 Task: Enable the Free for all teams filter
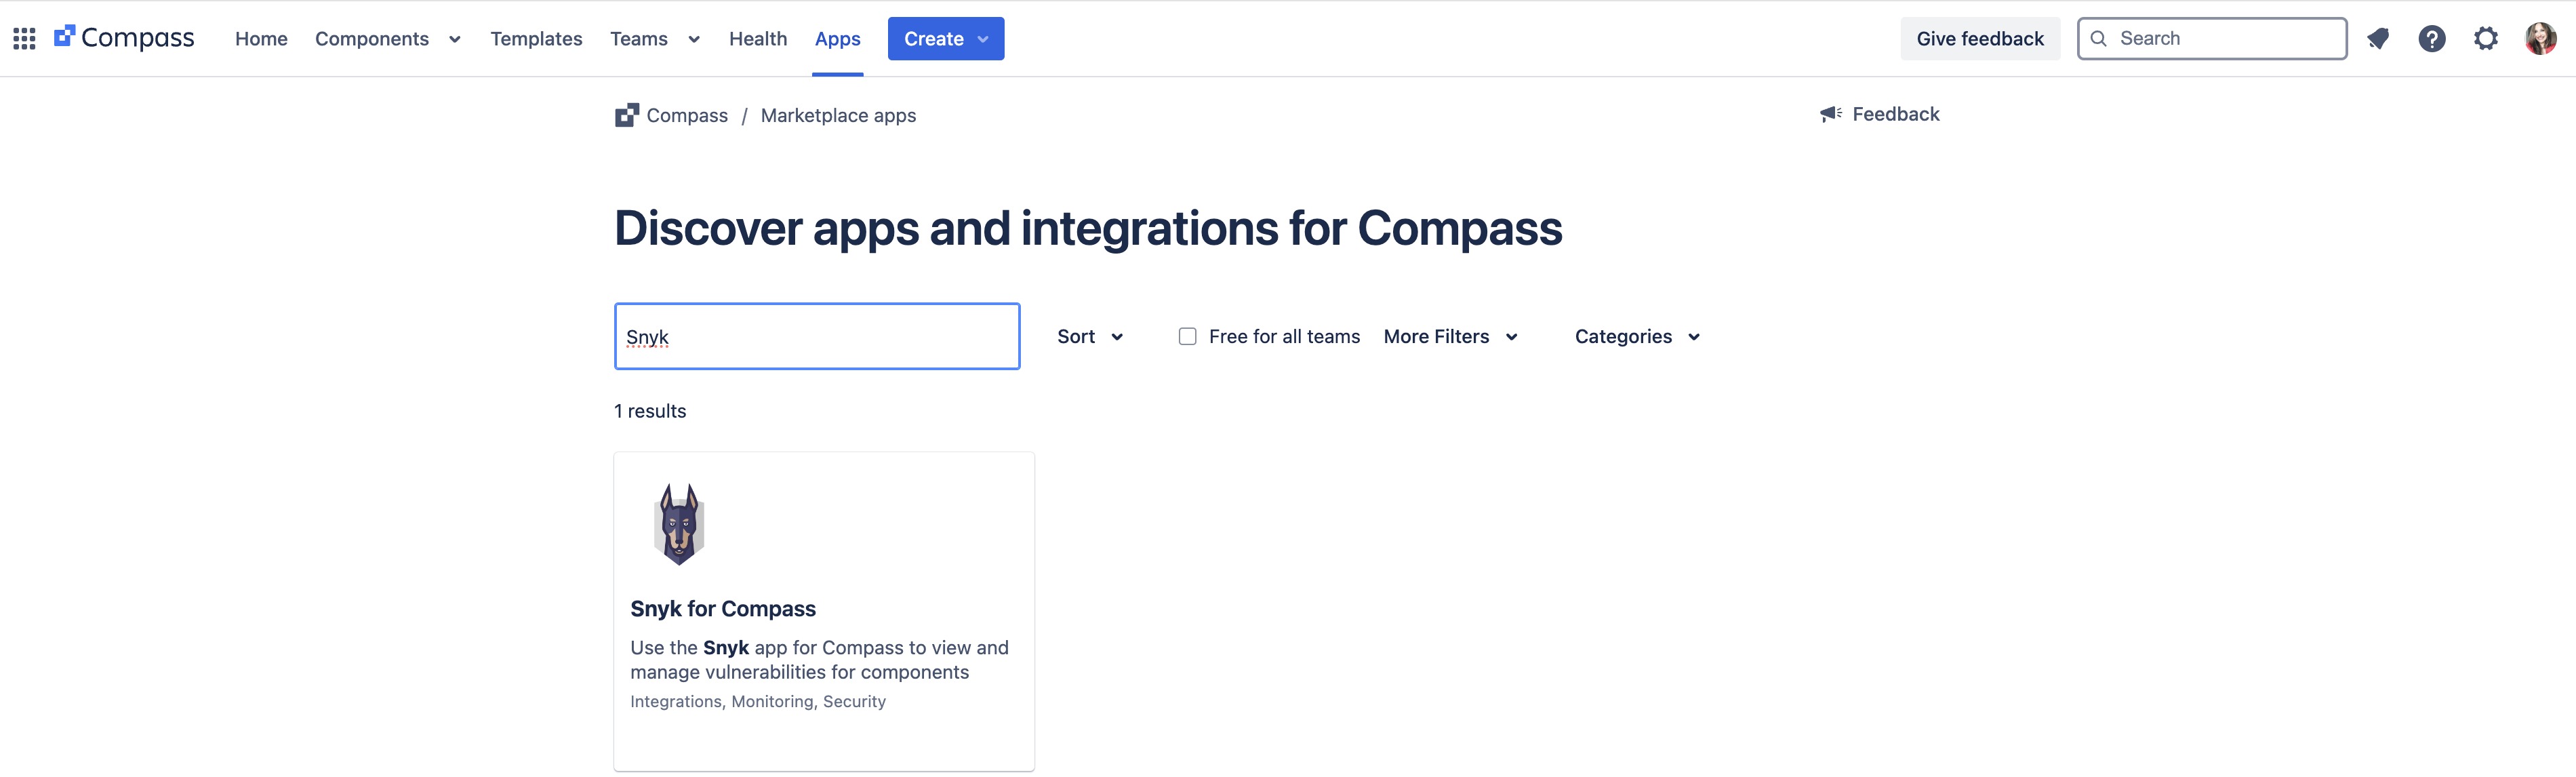pyautogui.click(x=1187, y=336)
